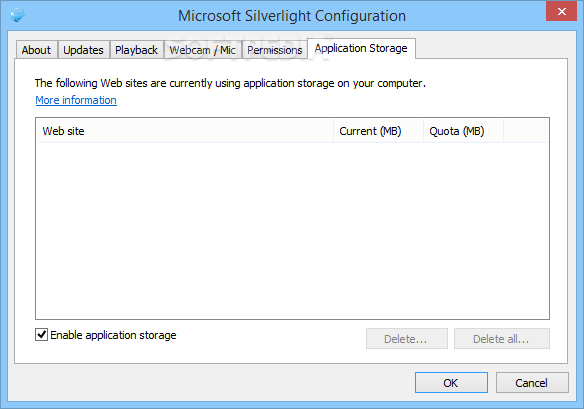Image resolution: width=584 pixels, height=409 pixels.
Task: Click the Silverlight icon in title bar
Action: [17, 15]
